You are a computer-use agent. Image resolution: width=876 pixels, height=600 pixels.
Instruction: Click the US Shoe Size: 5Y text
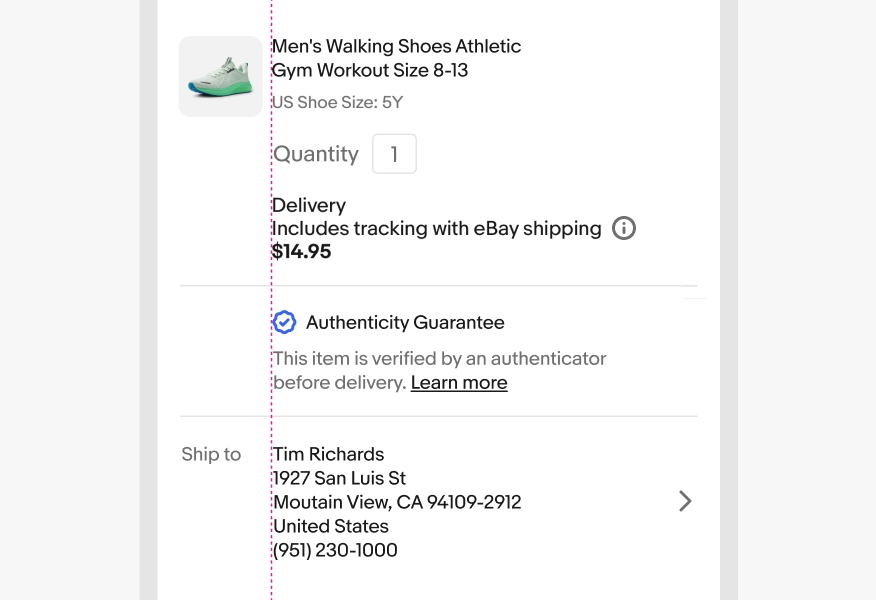pyautogui.click(x=337, y=102)
